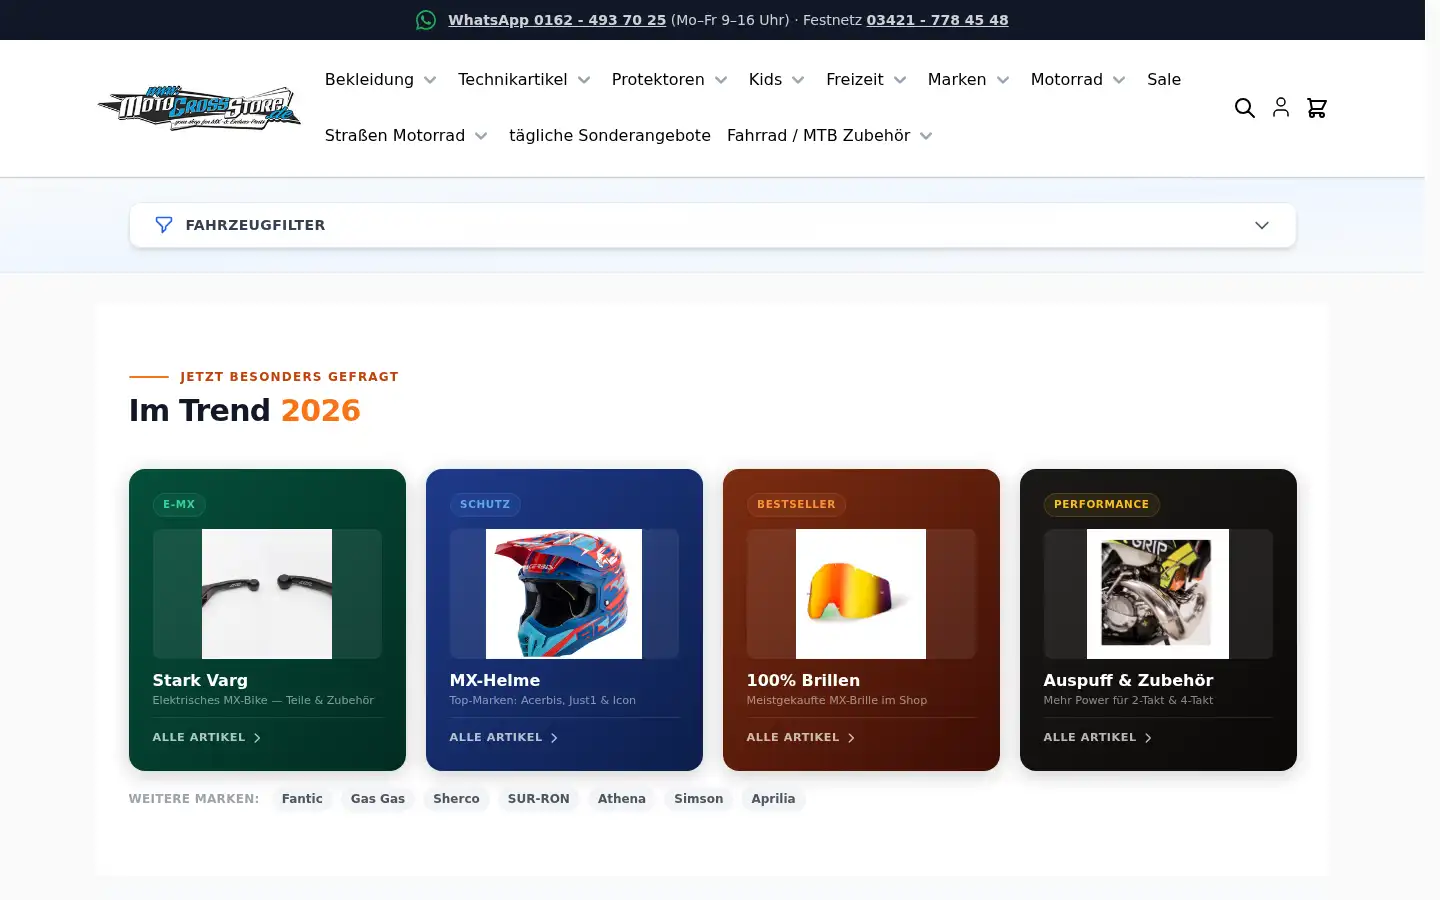Select the SUR-RON brand chip
1440x900 pixels.
538,799
